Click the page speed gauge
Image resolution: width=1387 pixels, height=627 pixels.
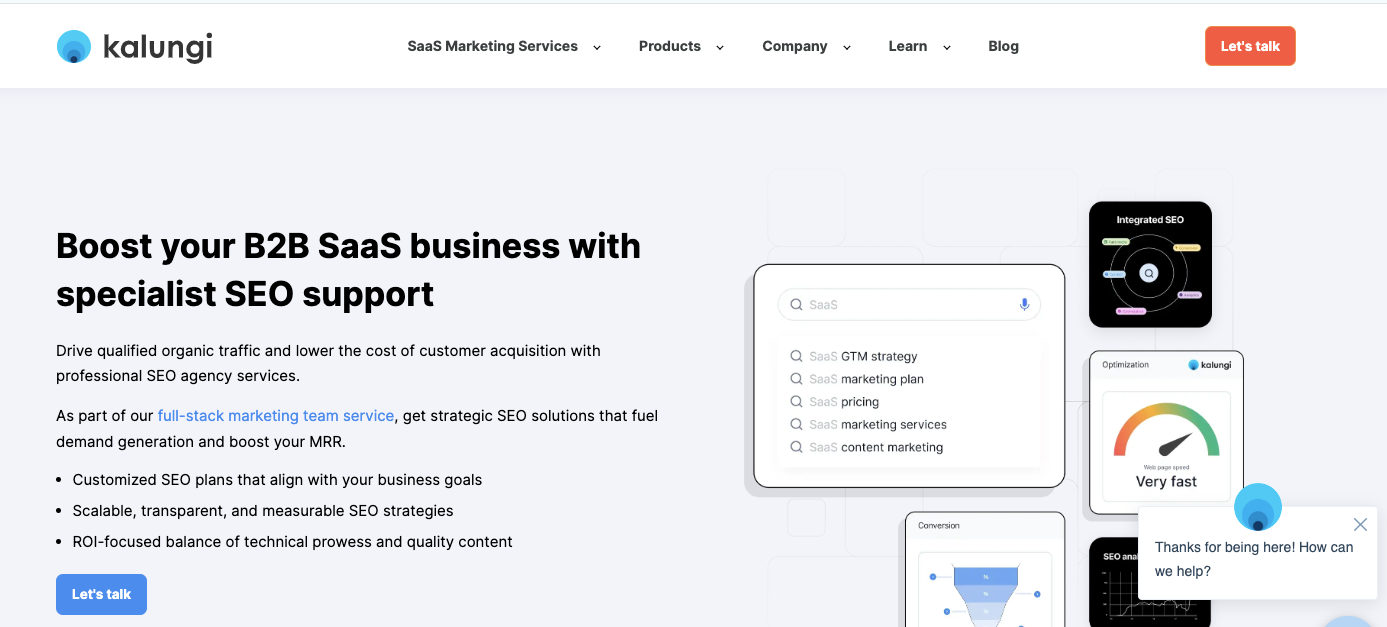tap(1167, 432)
